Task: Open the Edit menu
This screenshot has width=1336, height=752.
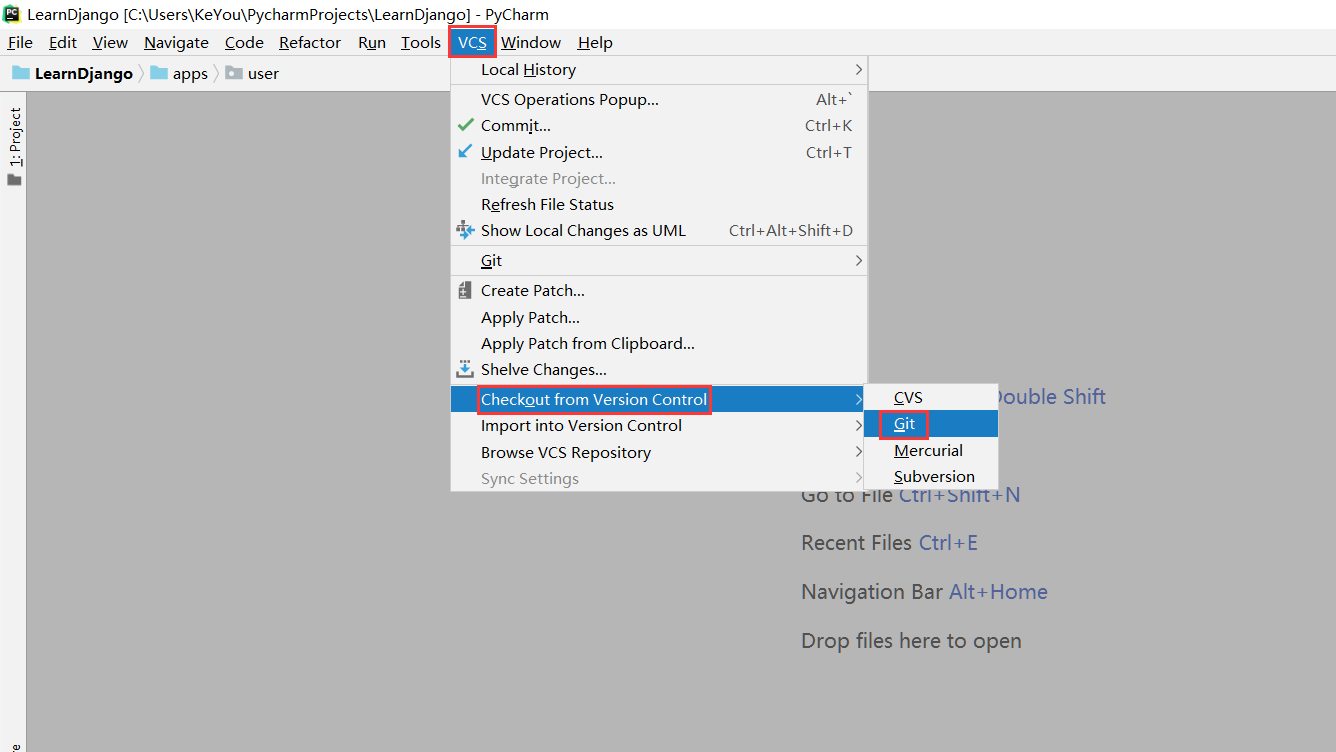Action: click(x=63, y=42)
